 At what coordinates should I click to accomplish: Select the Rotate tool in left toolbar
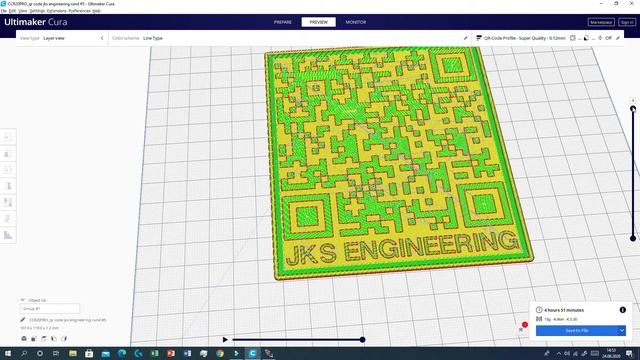tap(8, 170)
